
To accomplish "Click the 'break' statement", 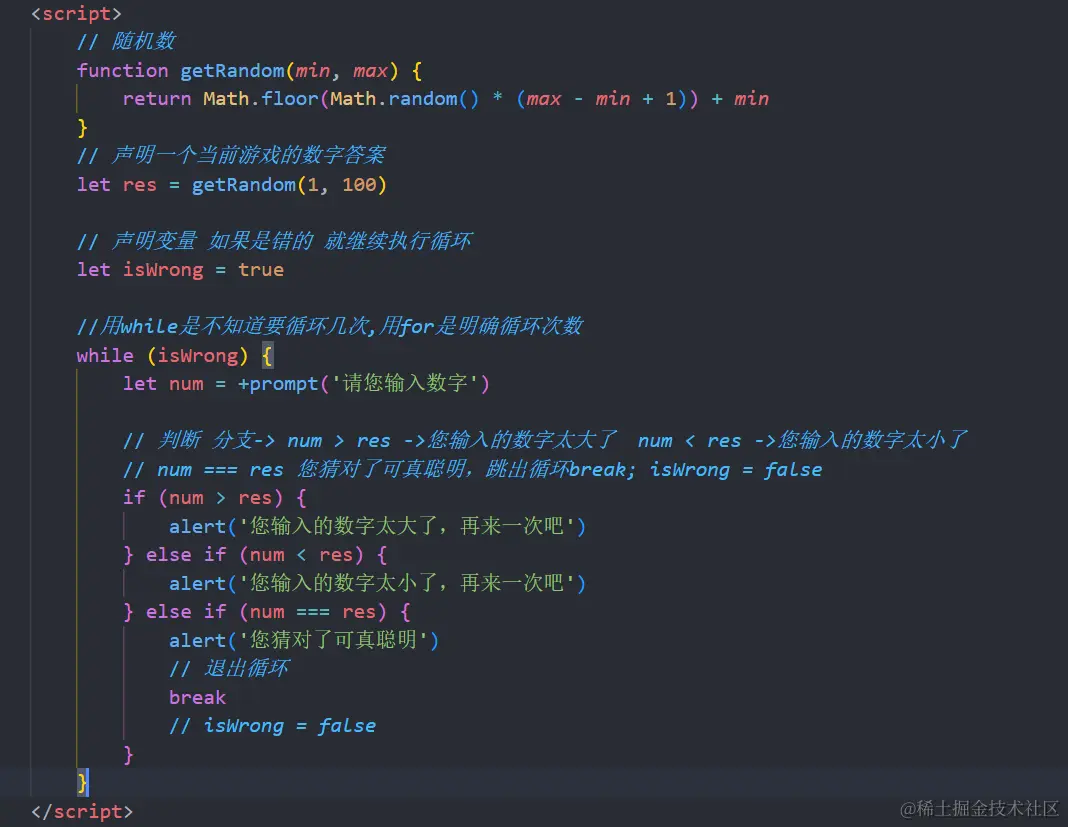I will (x=198, y=698).
